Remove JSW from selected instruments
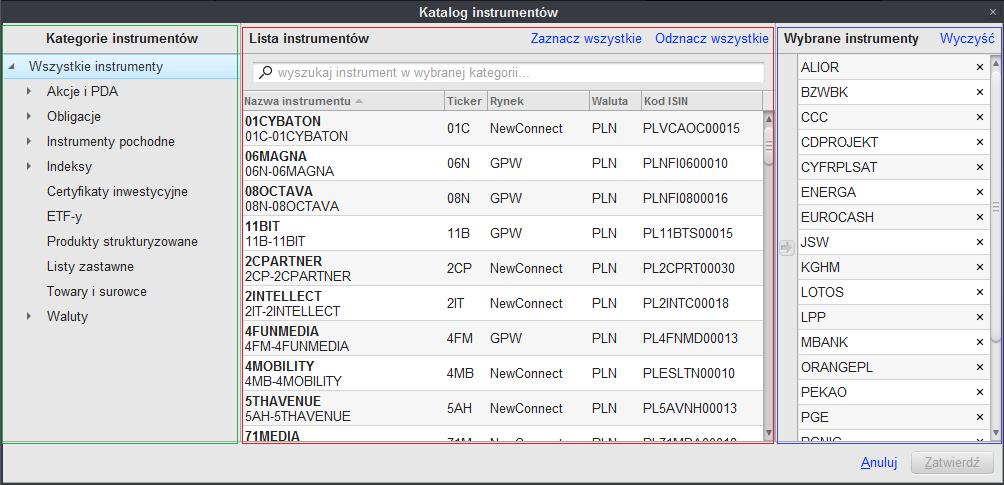This screenshot has width=1004, height=485. (x=979, y=242)
